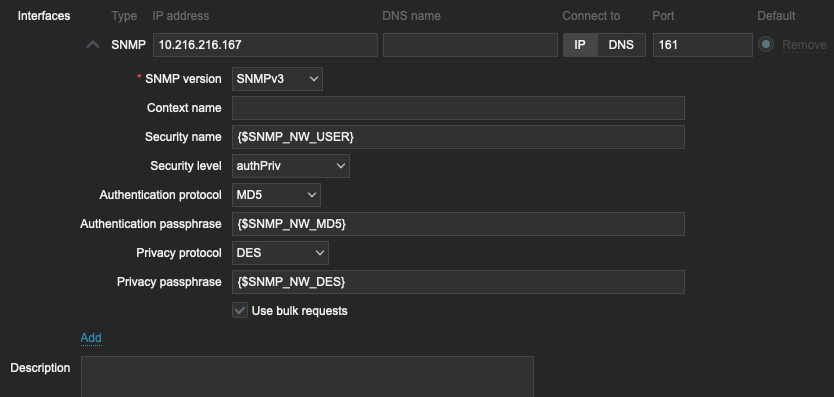Open the Security level dropdown
834x397 pixels.
tap(291, 166)
